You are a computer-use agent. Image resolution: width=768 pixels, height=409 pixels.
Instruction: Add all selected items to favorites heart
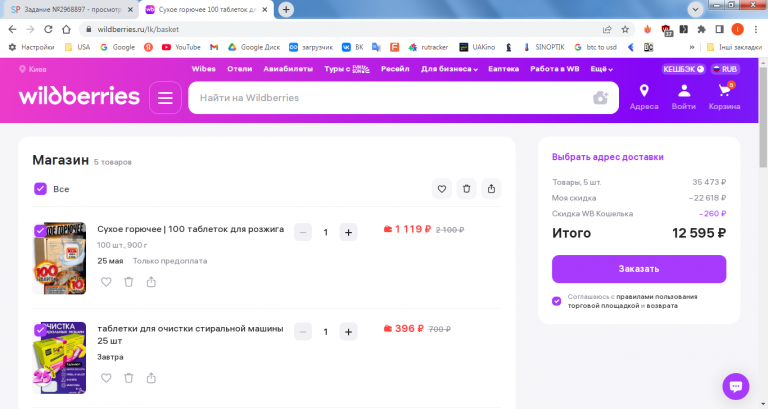coord(442,189)
